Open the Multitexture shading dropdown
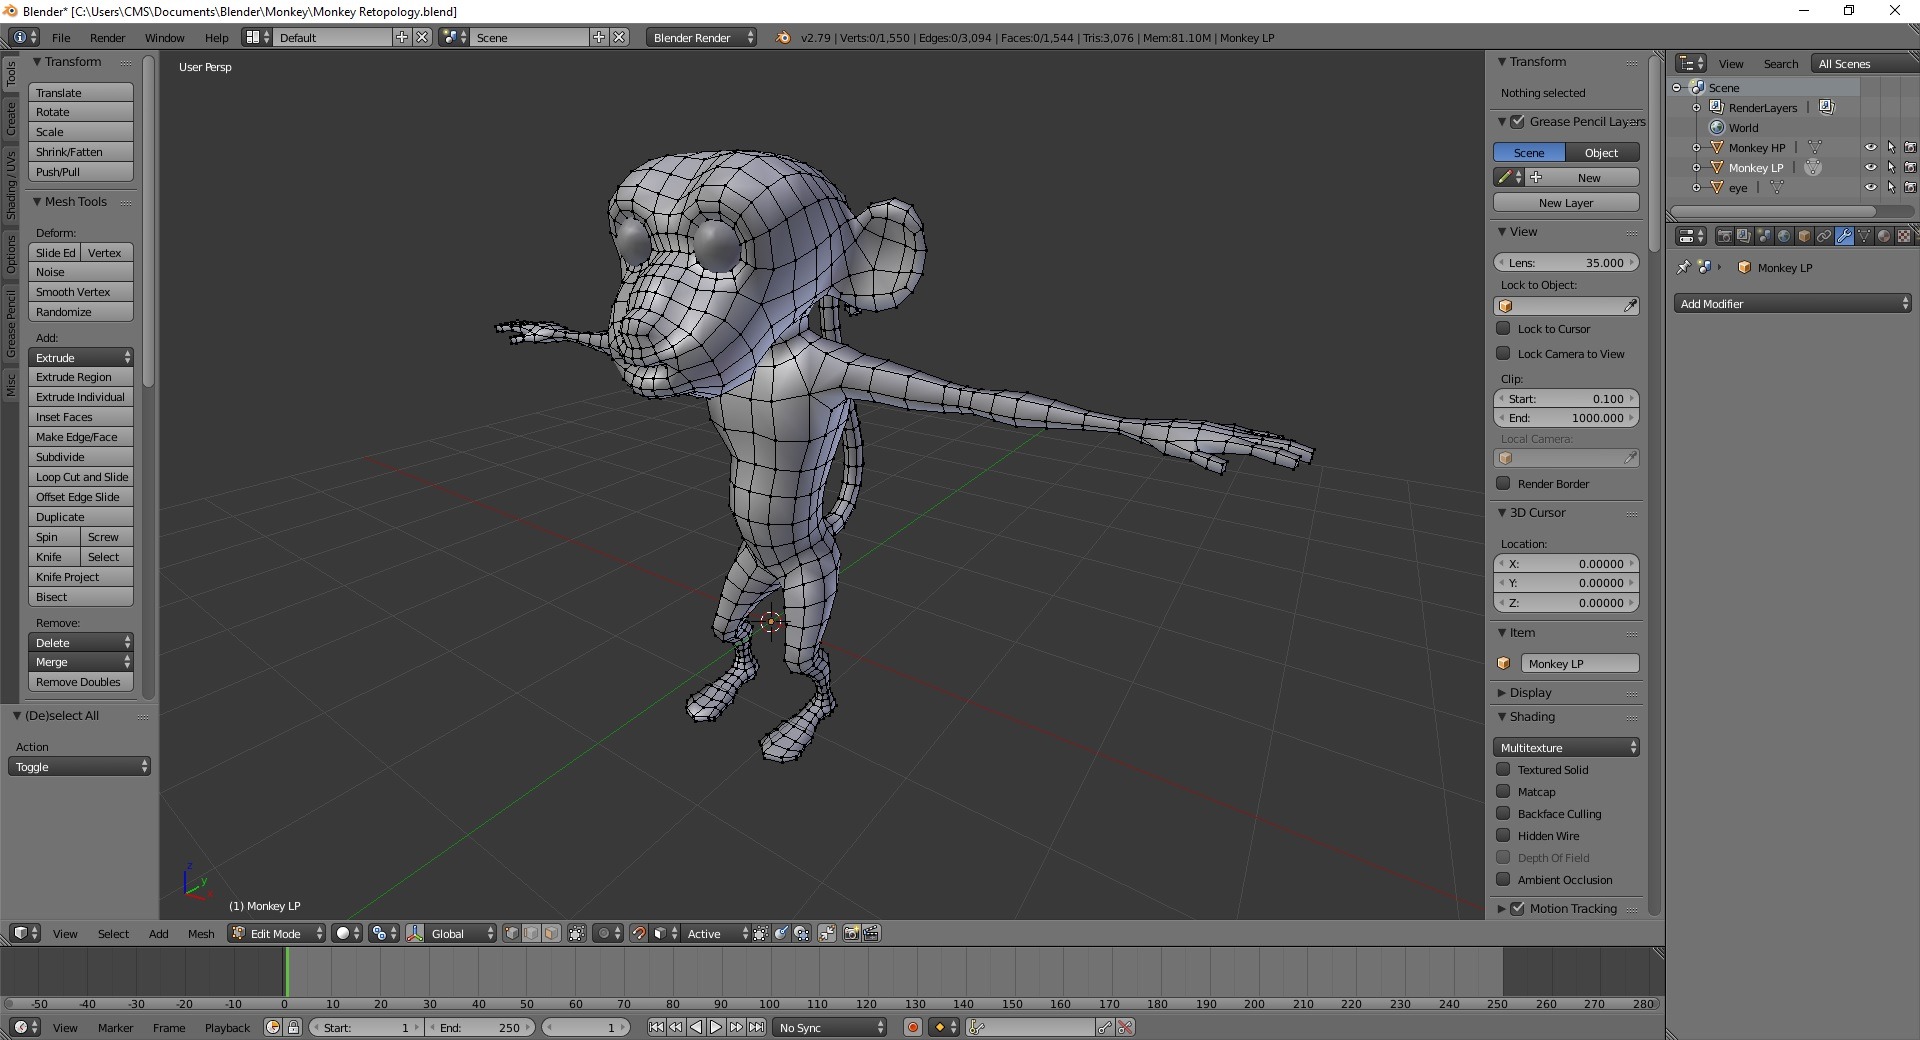Viewport: 1920px width, 1040px height. tap(1566, 747)
